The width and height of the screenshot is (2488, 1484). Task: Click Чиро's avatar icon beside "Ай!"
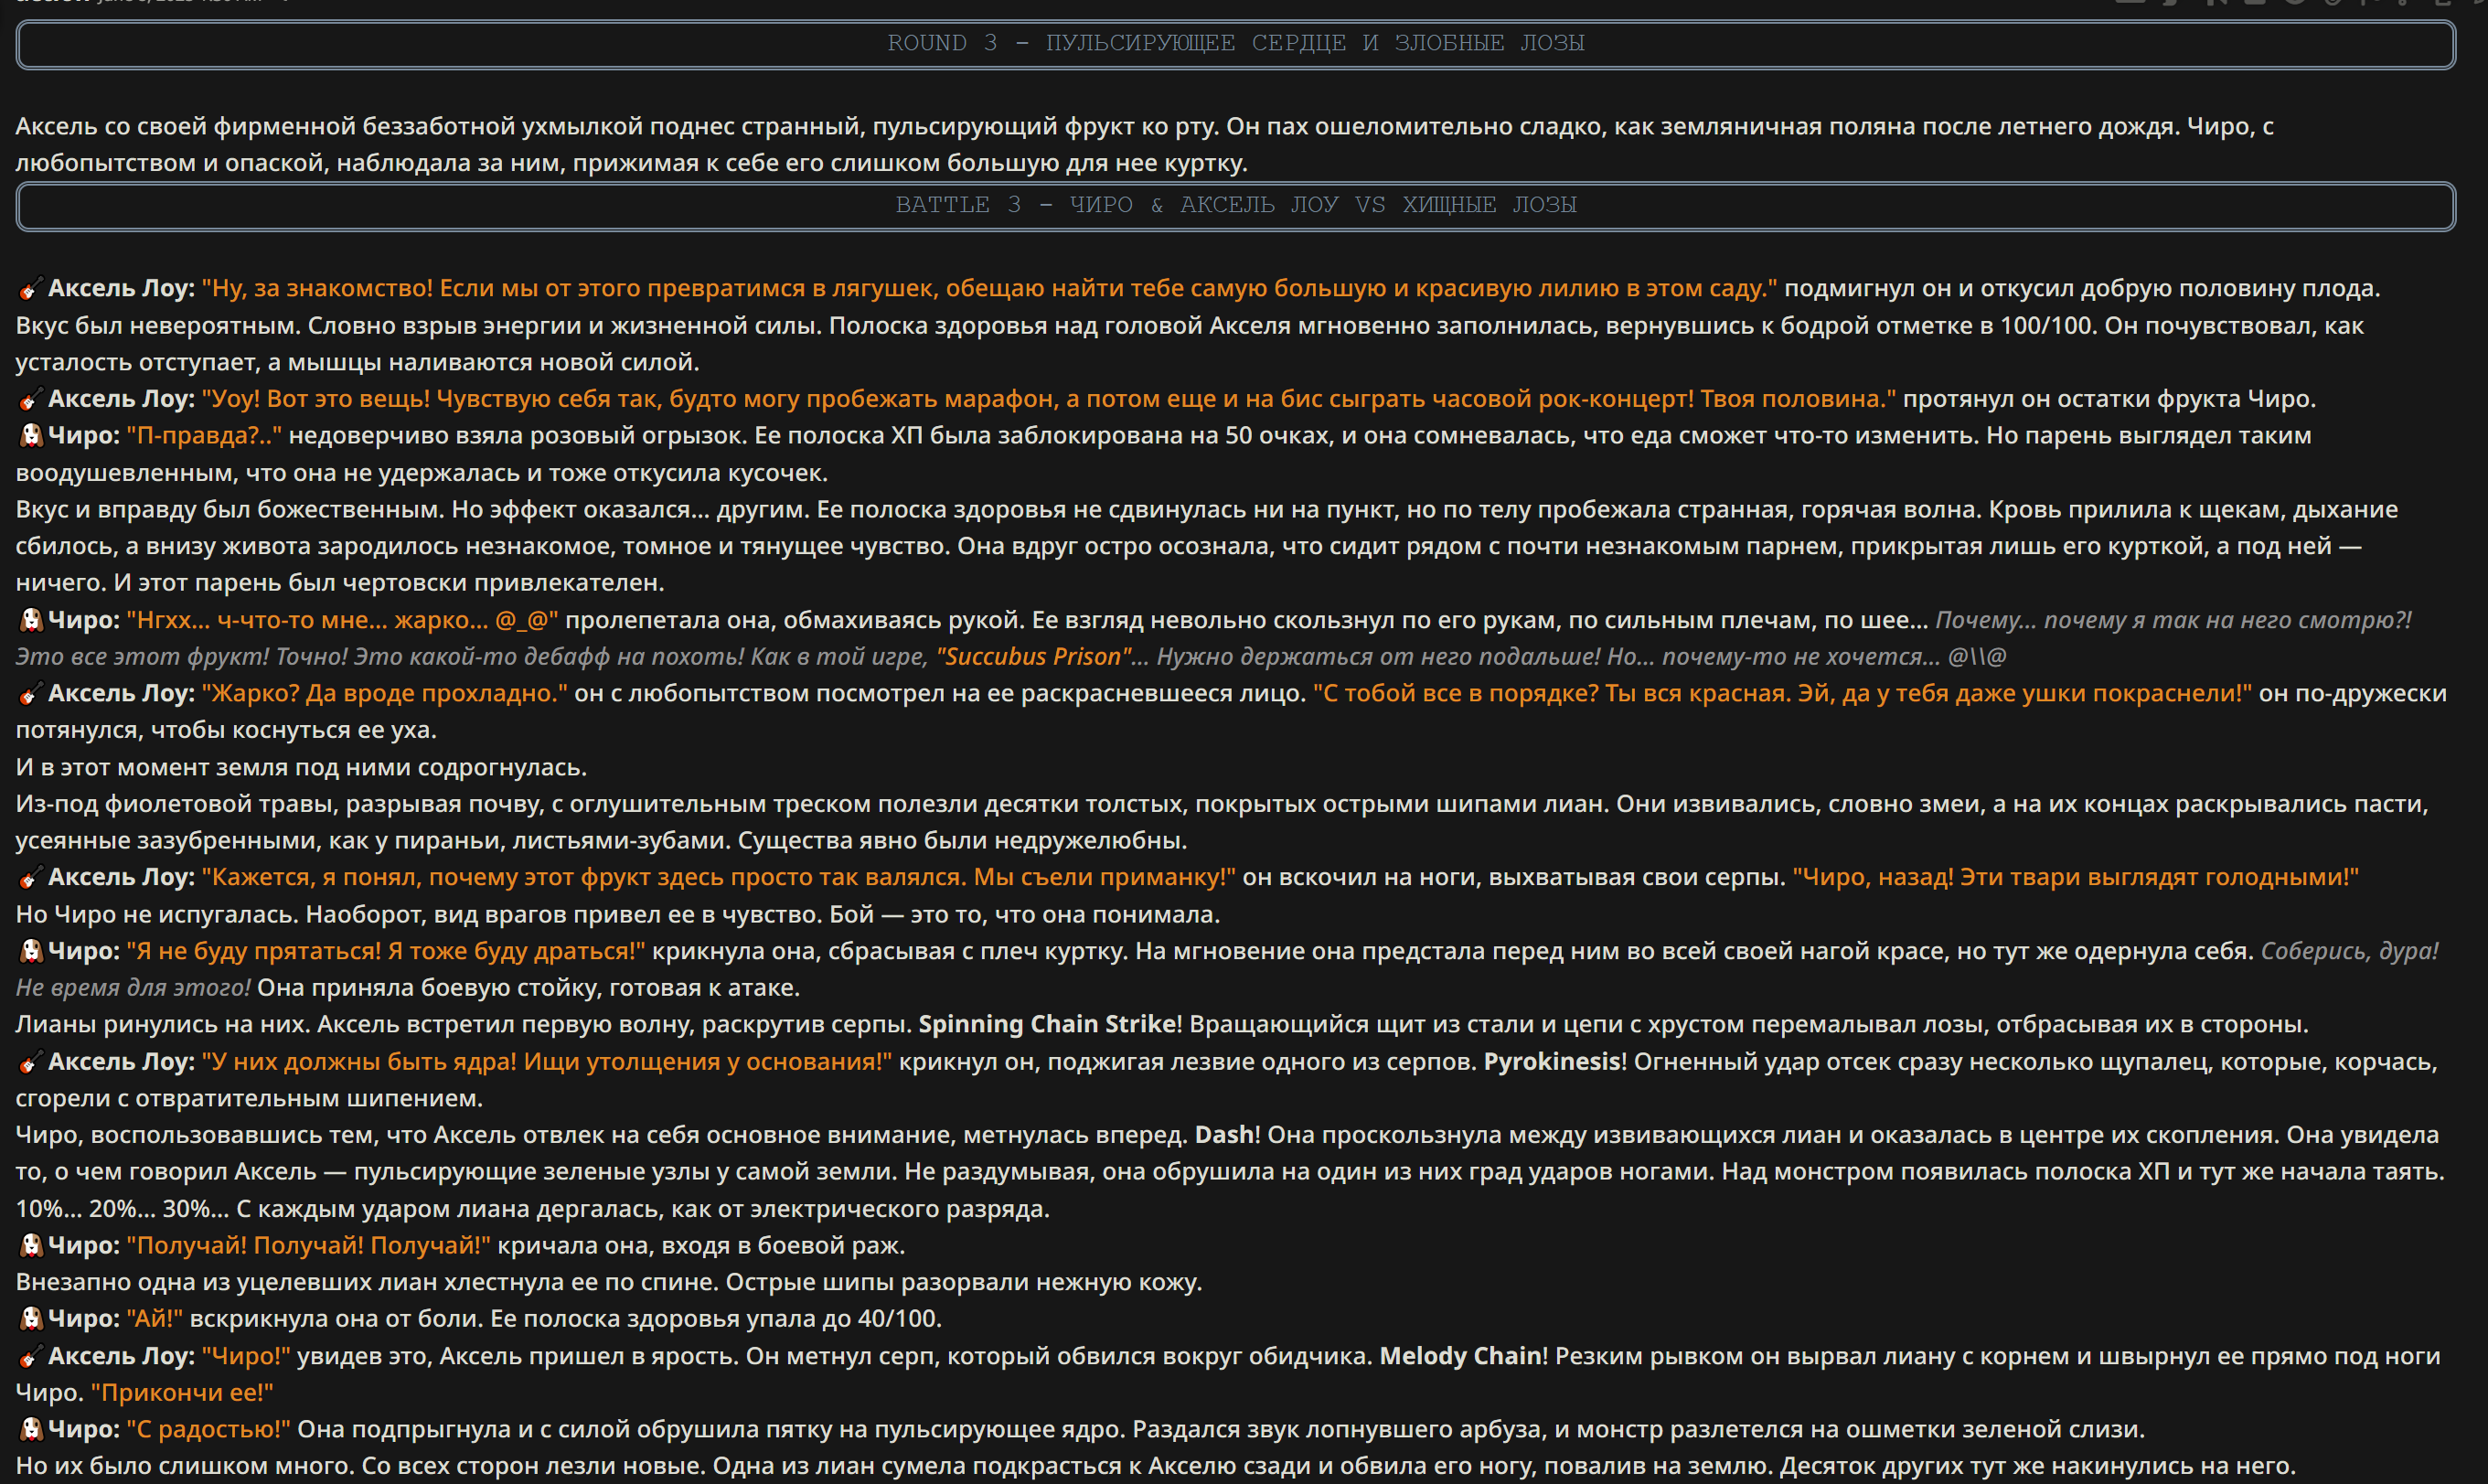[30, 1319]
